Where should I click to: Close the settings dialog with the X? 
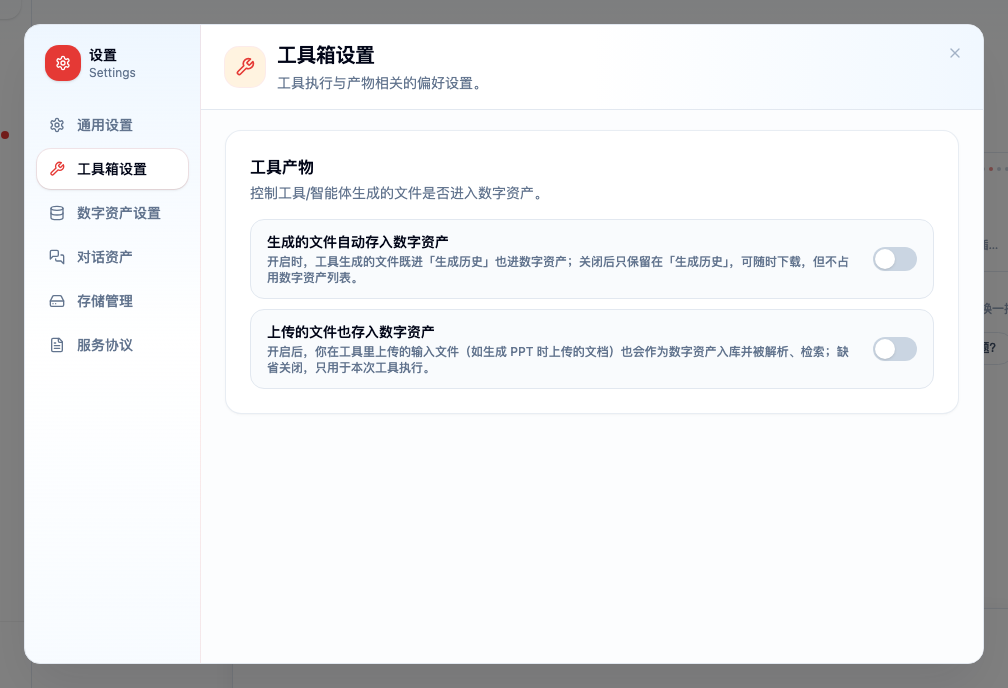point(955,53)
